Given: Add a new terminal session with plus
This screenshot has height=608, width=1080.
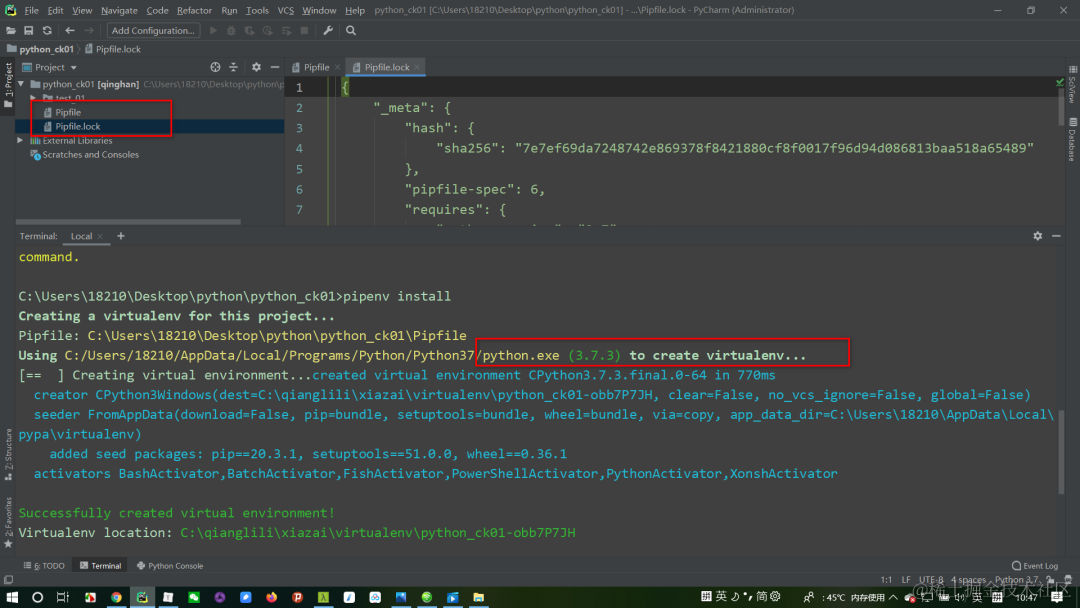Looking at the screenshot, I should (x=121, y=235).
